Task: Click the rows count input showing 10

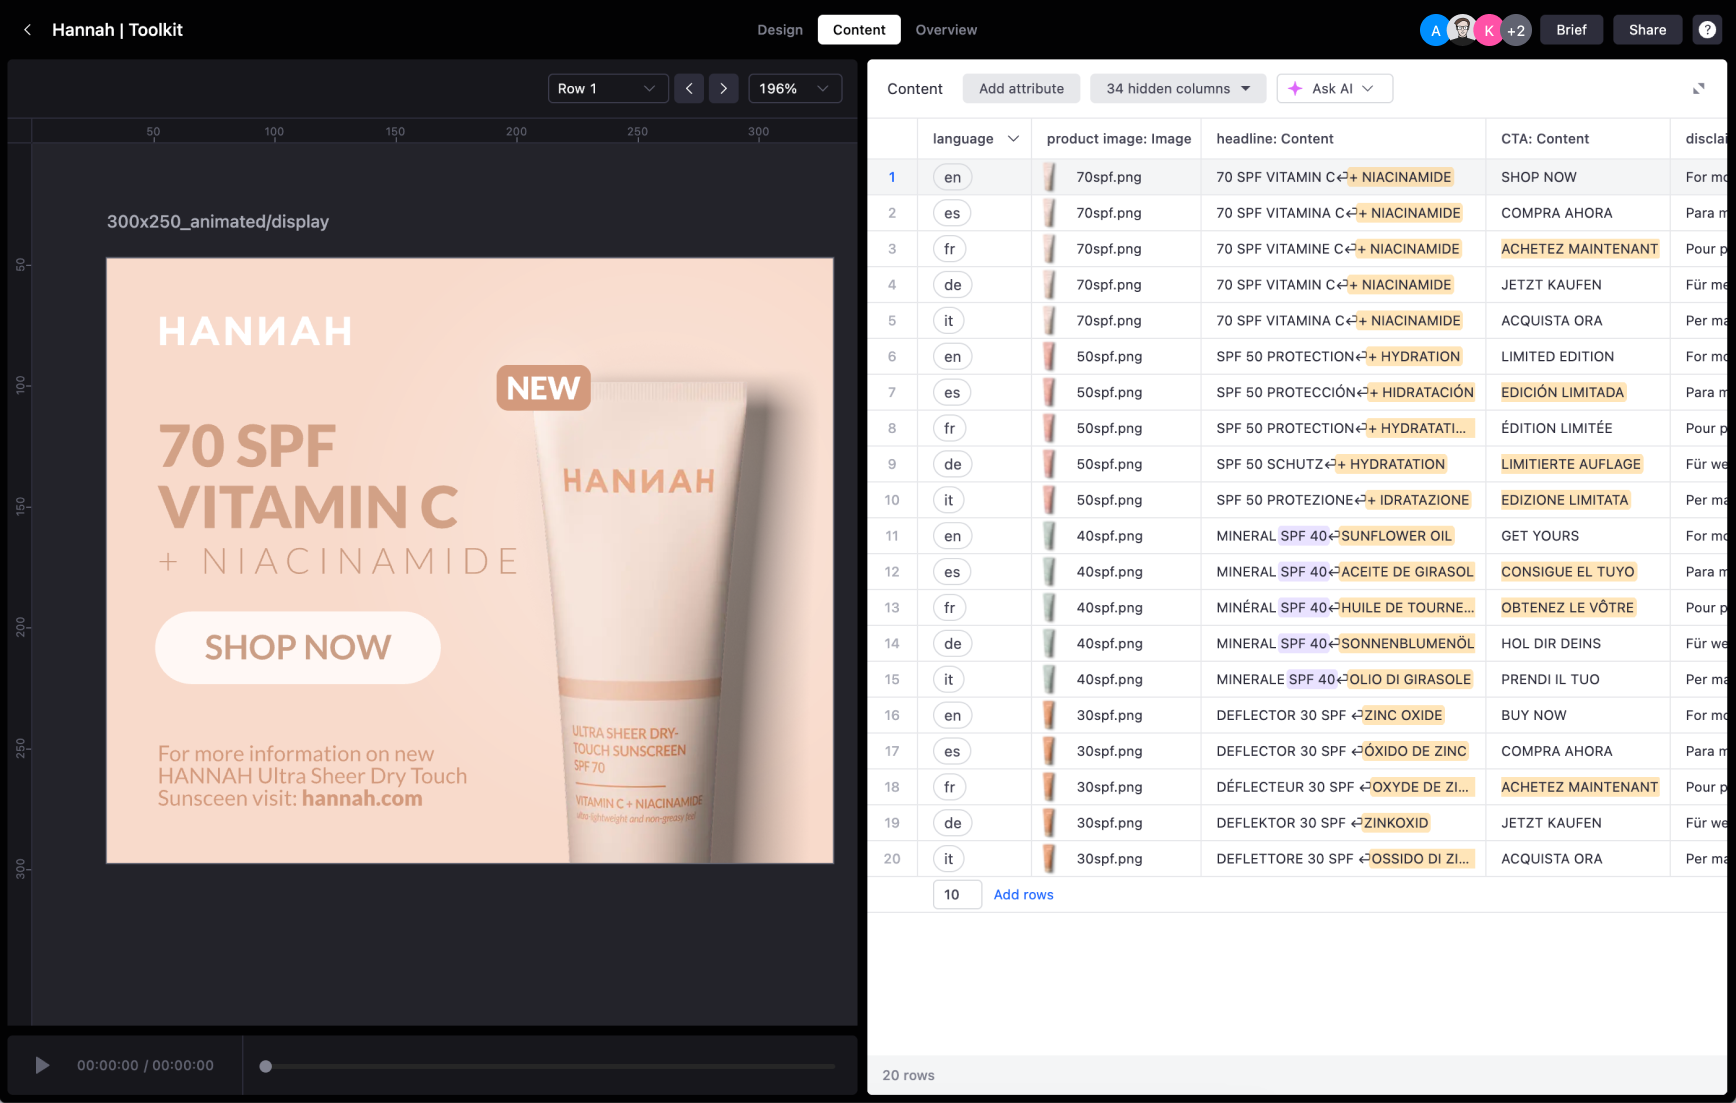Action: [957, 895]
